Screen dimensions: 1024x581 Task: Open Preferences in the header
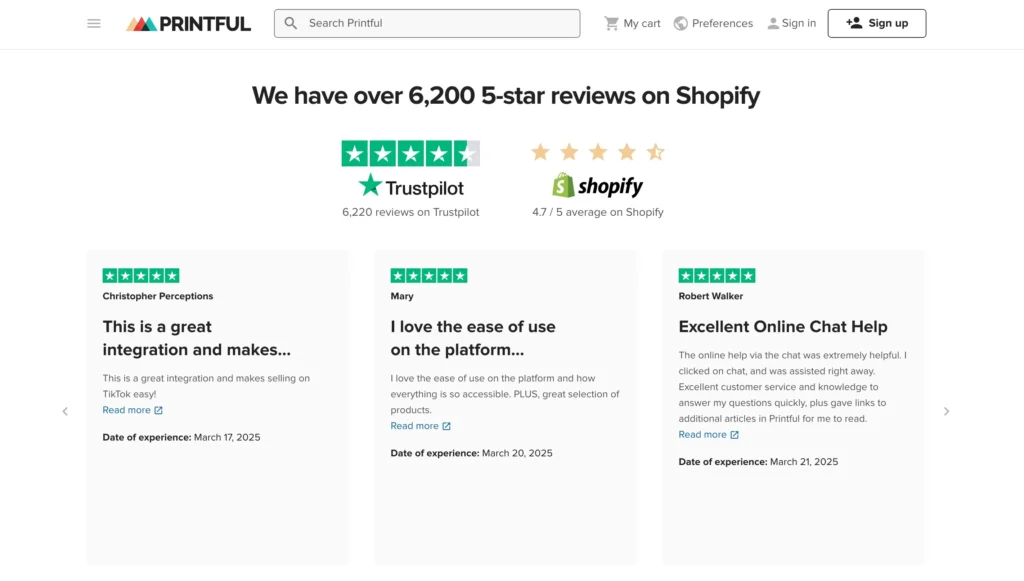pos(722,23)
